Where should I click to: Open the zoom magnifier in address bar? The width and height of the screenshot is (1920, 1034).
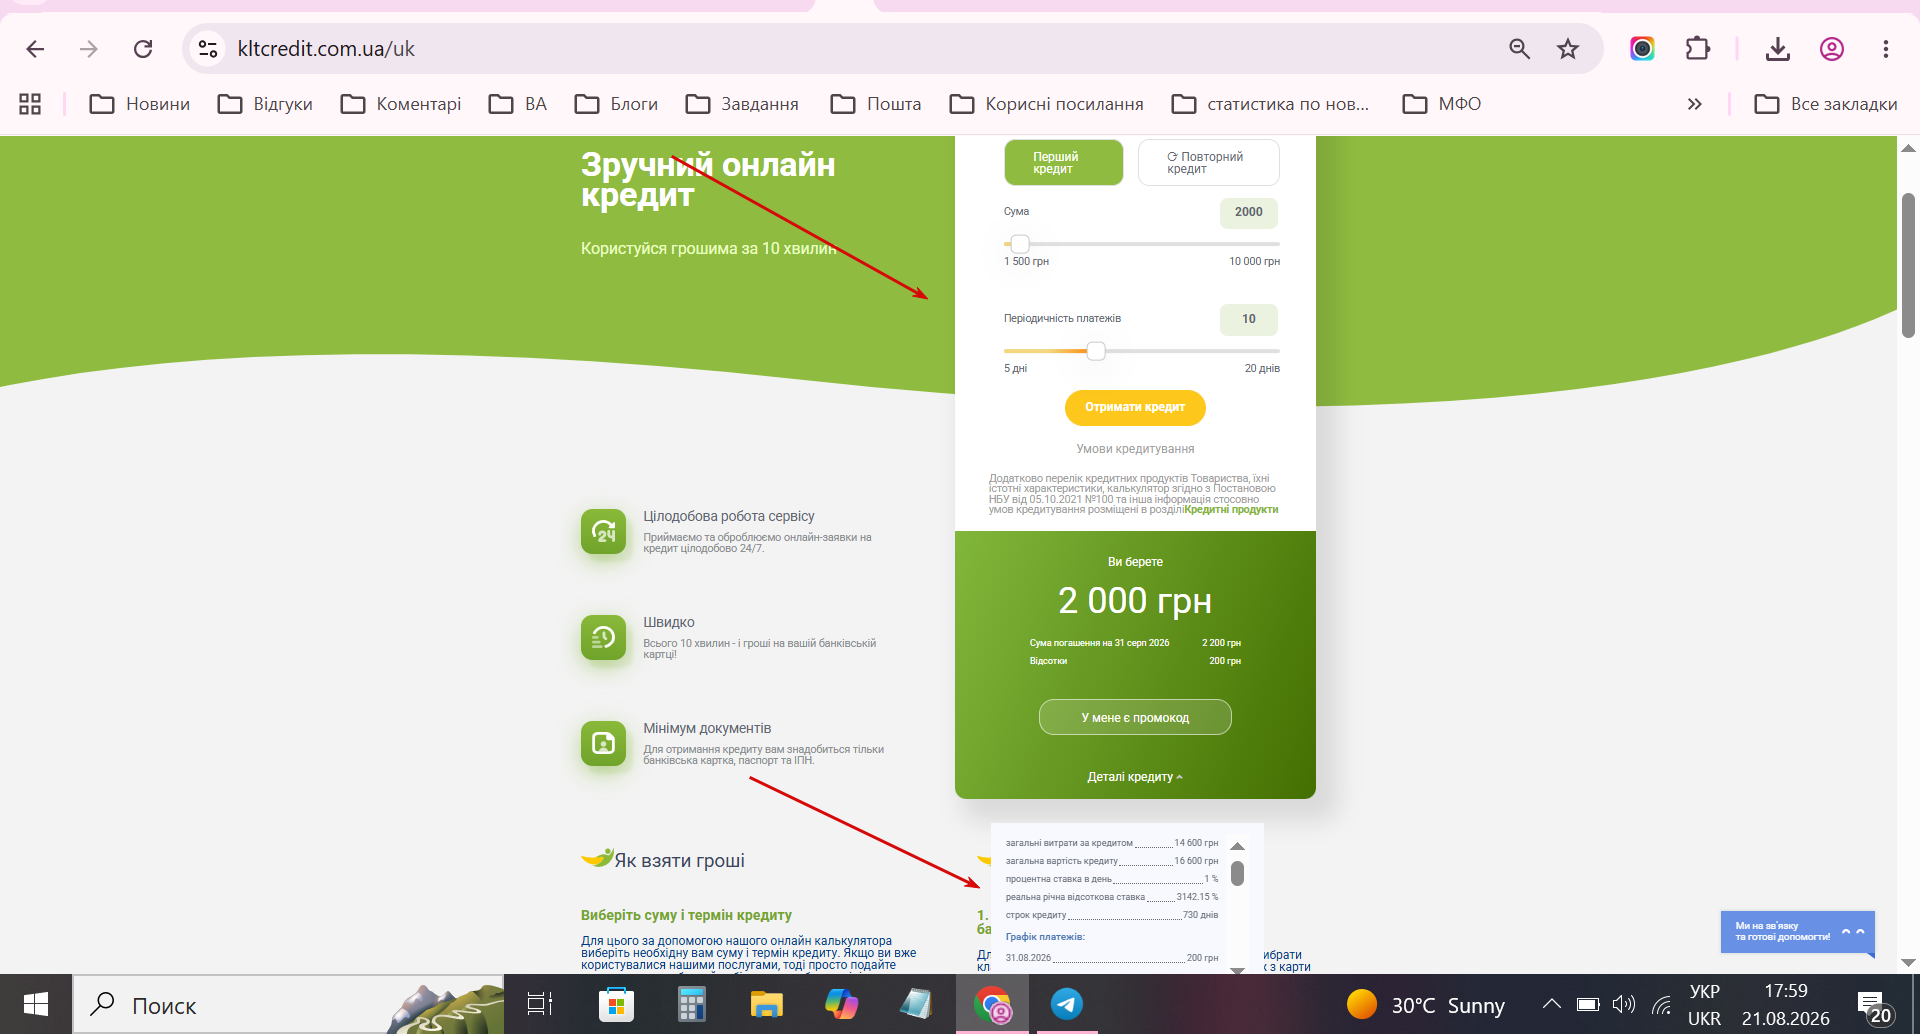[1519, 49]
